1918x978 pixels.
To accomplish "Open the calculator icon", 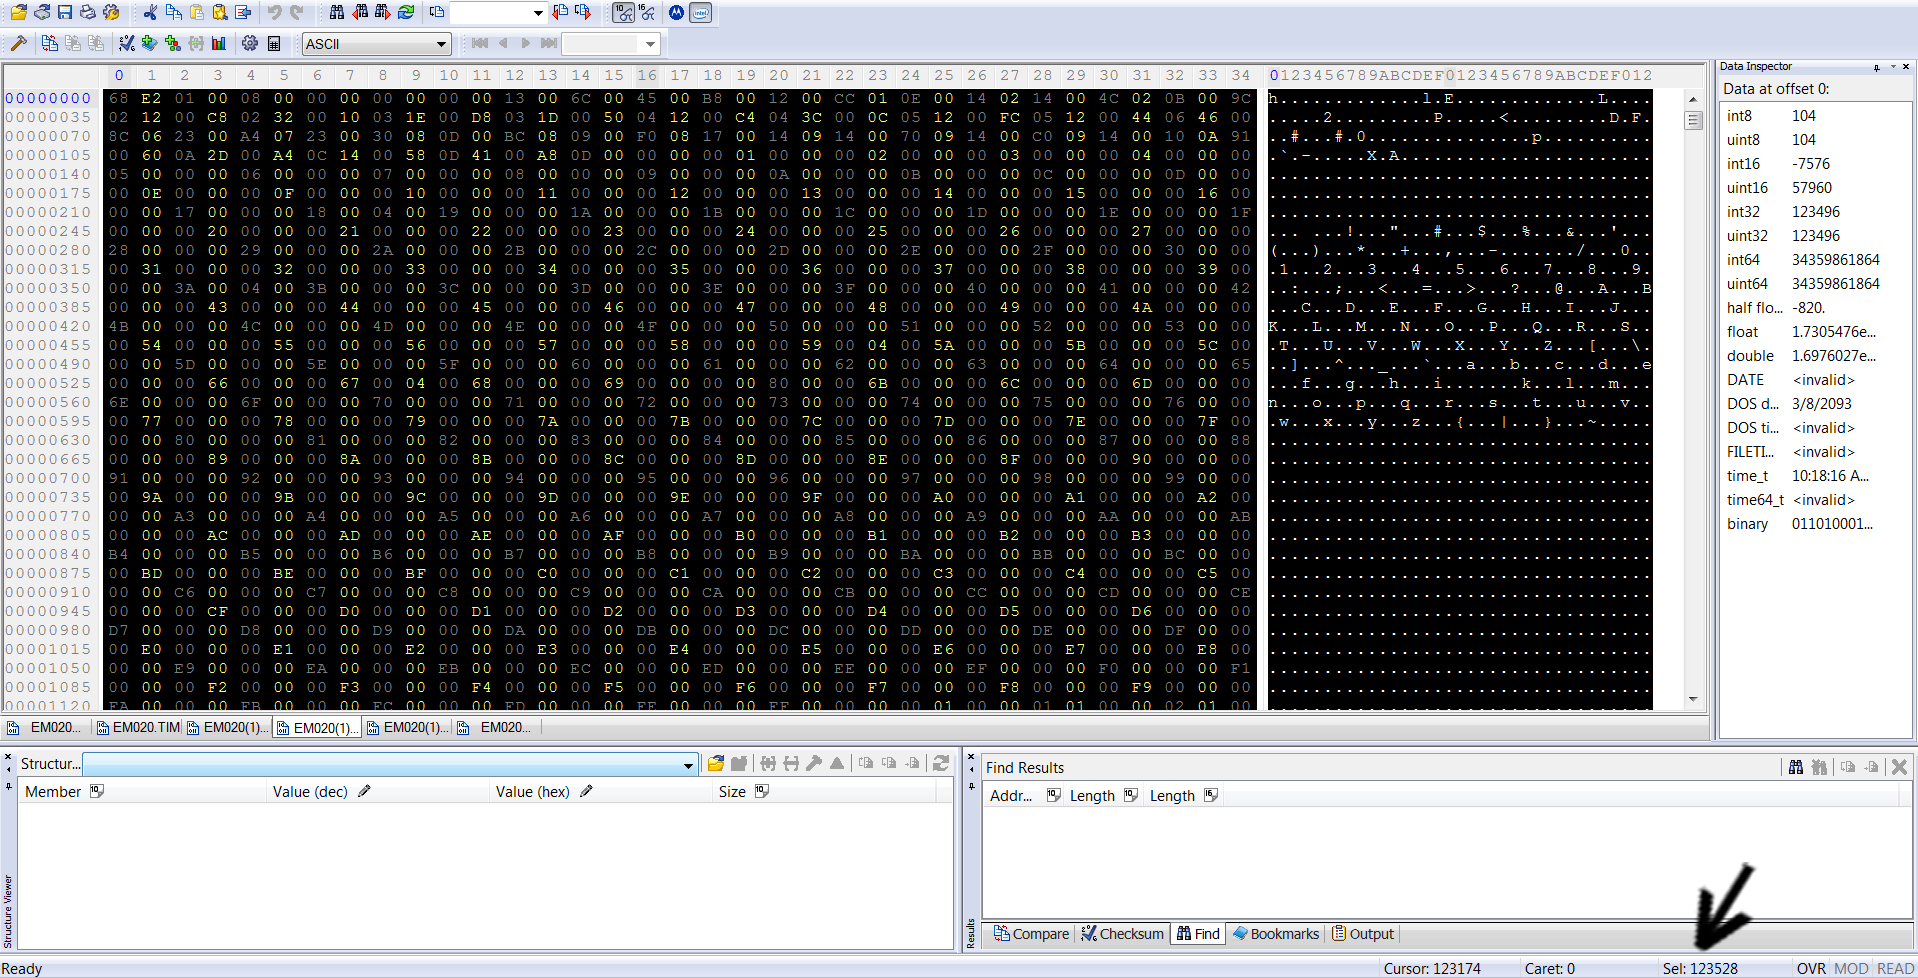I will point(274,43).
